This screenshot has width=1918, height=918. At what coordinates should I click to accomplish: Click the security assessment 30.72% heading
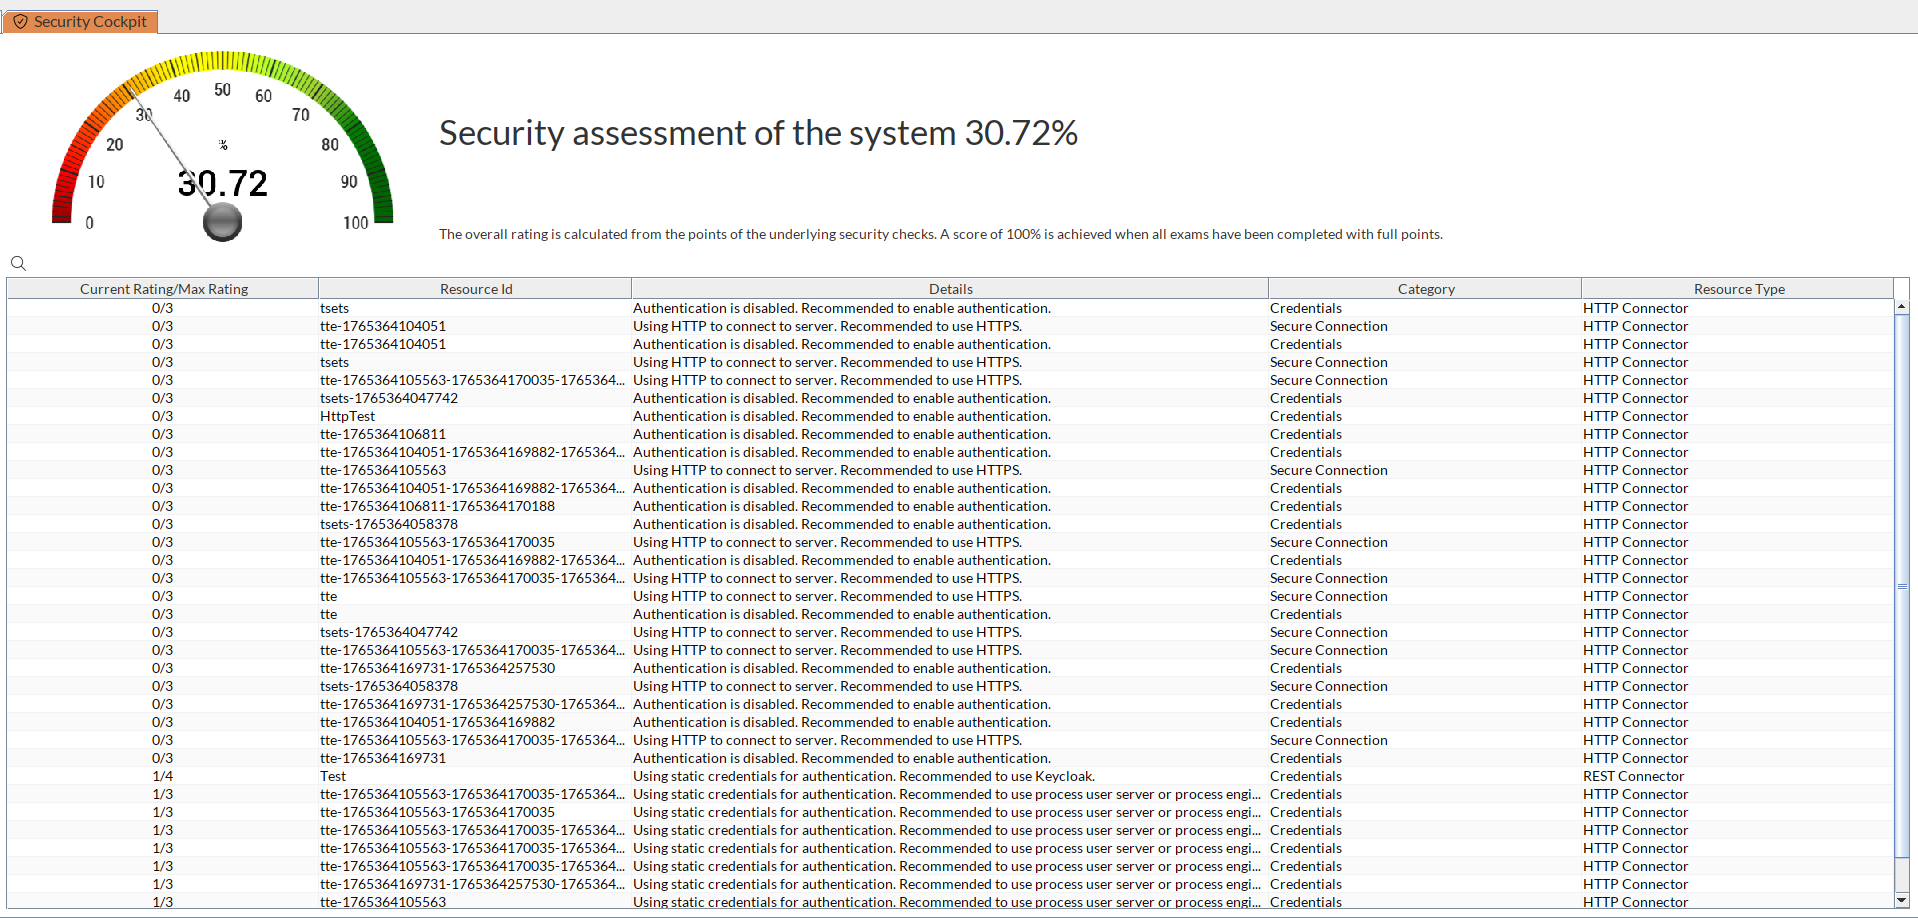(758, 133)
